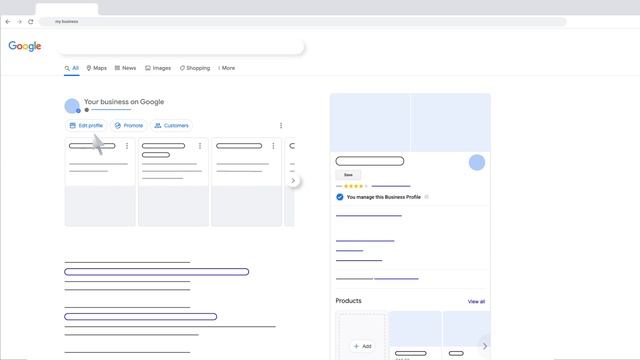
Task: Click the browser back arrow
Action: pos(8,22)
